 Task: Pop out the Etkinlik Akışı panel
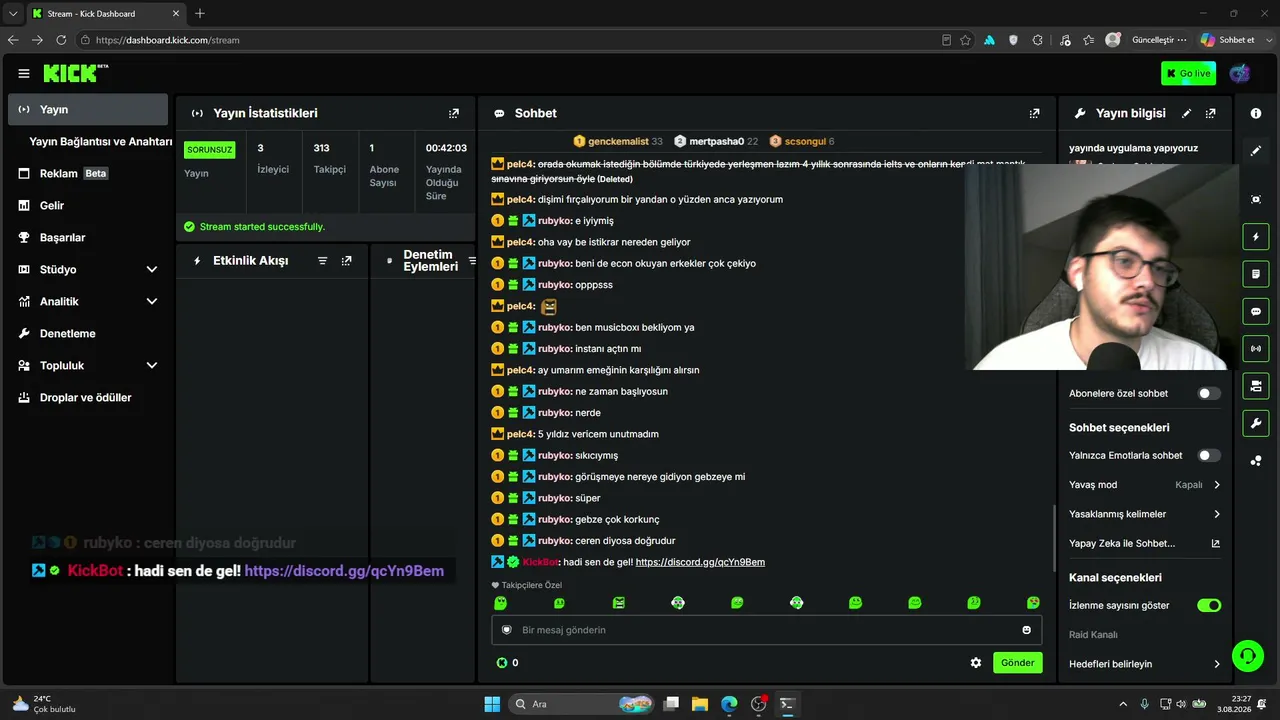(x=346, y=261)
